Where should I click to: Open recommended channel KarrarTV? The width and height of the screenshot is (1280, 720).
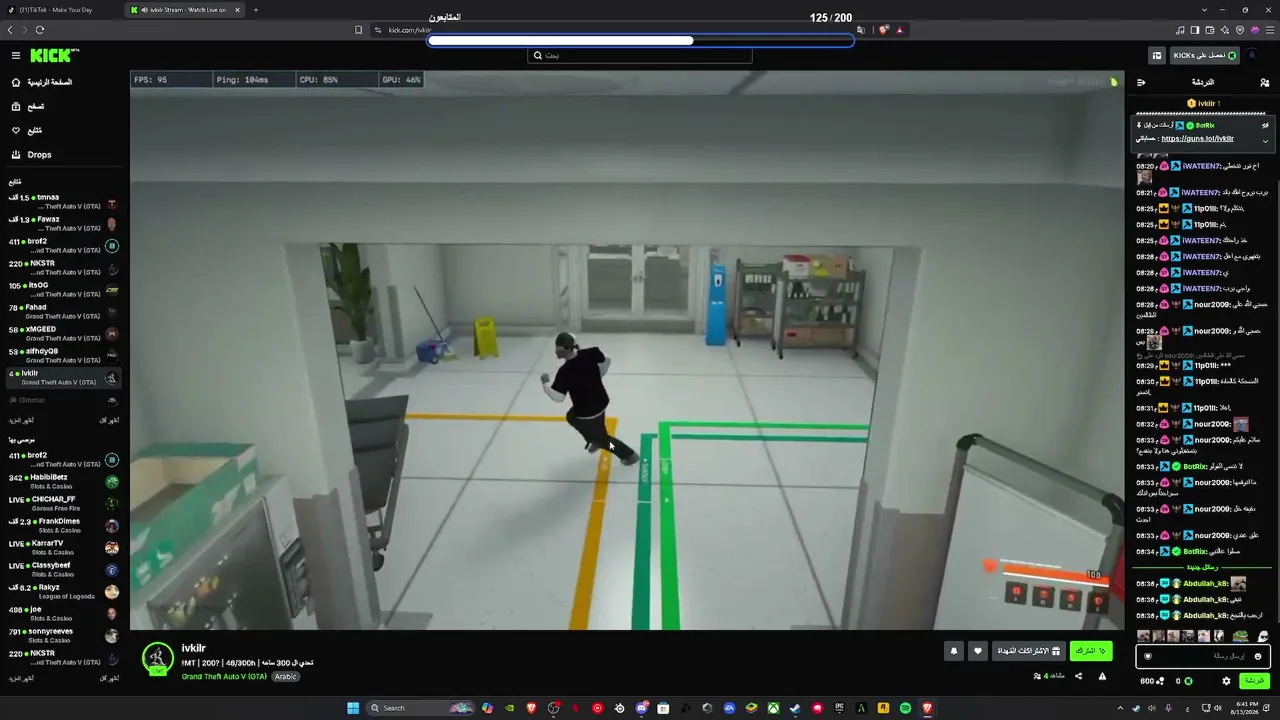(63, 547)
